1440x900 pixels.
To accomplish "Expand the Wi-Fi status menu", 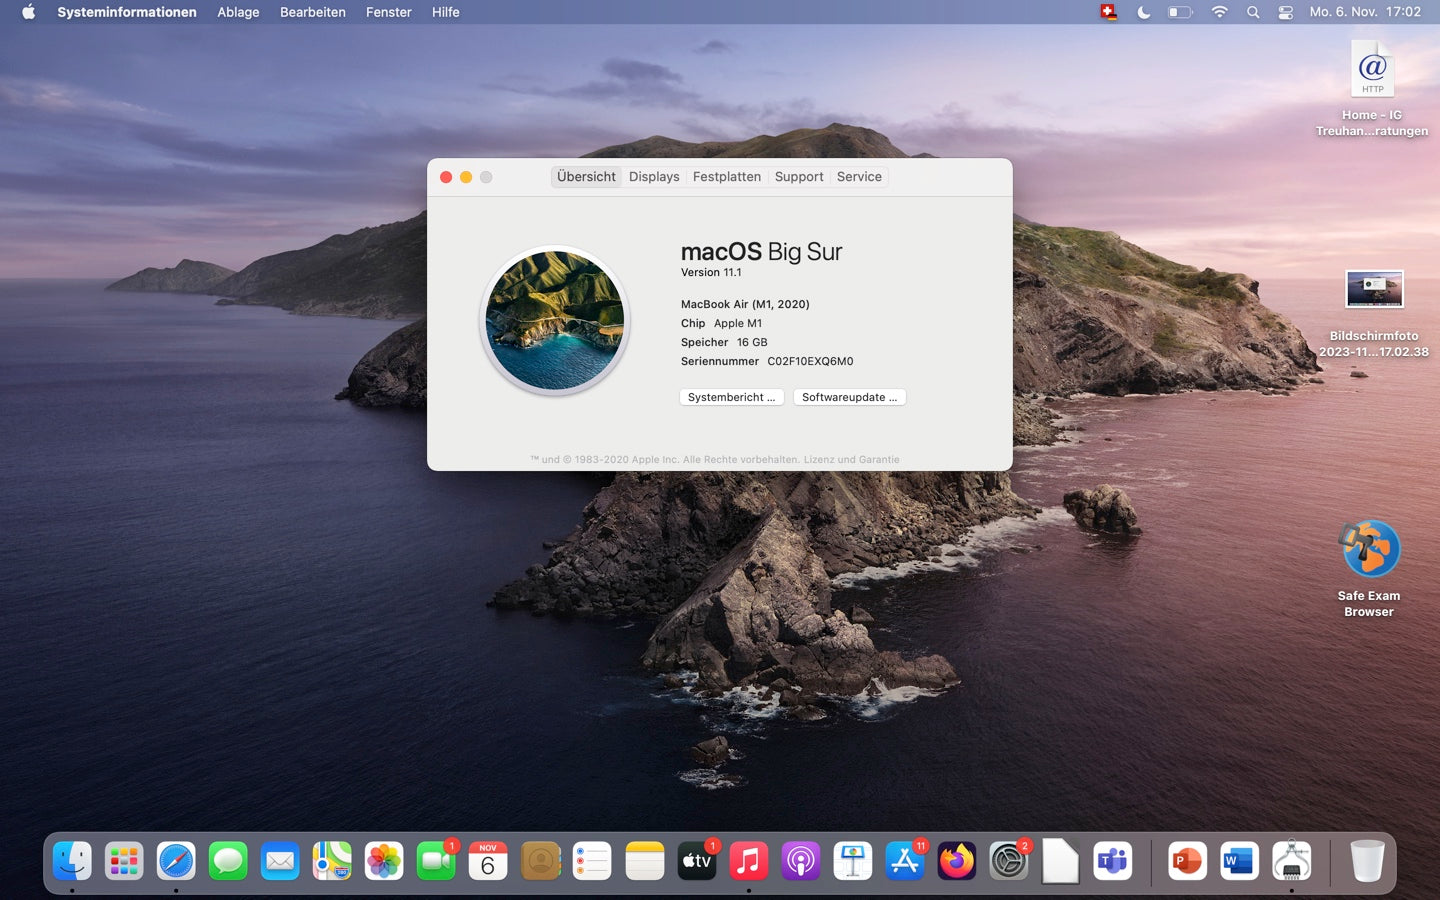I will [x=1219, y=12].
